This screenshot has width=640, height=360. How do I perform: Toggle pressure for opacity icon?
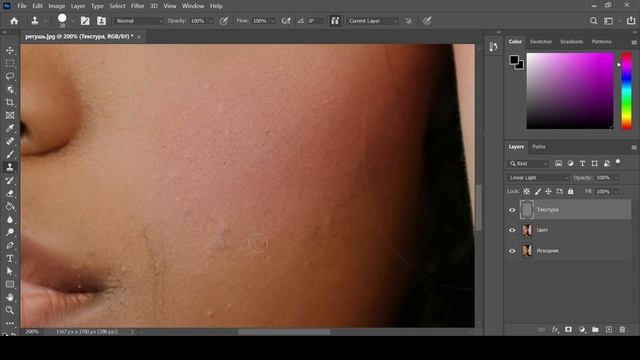pos(224,21)
